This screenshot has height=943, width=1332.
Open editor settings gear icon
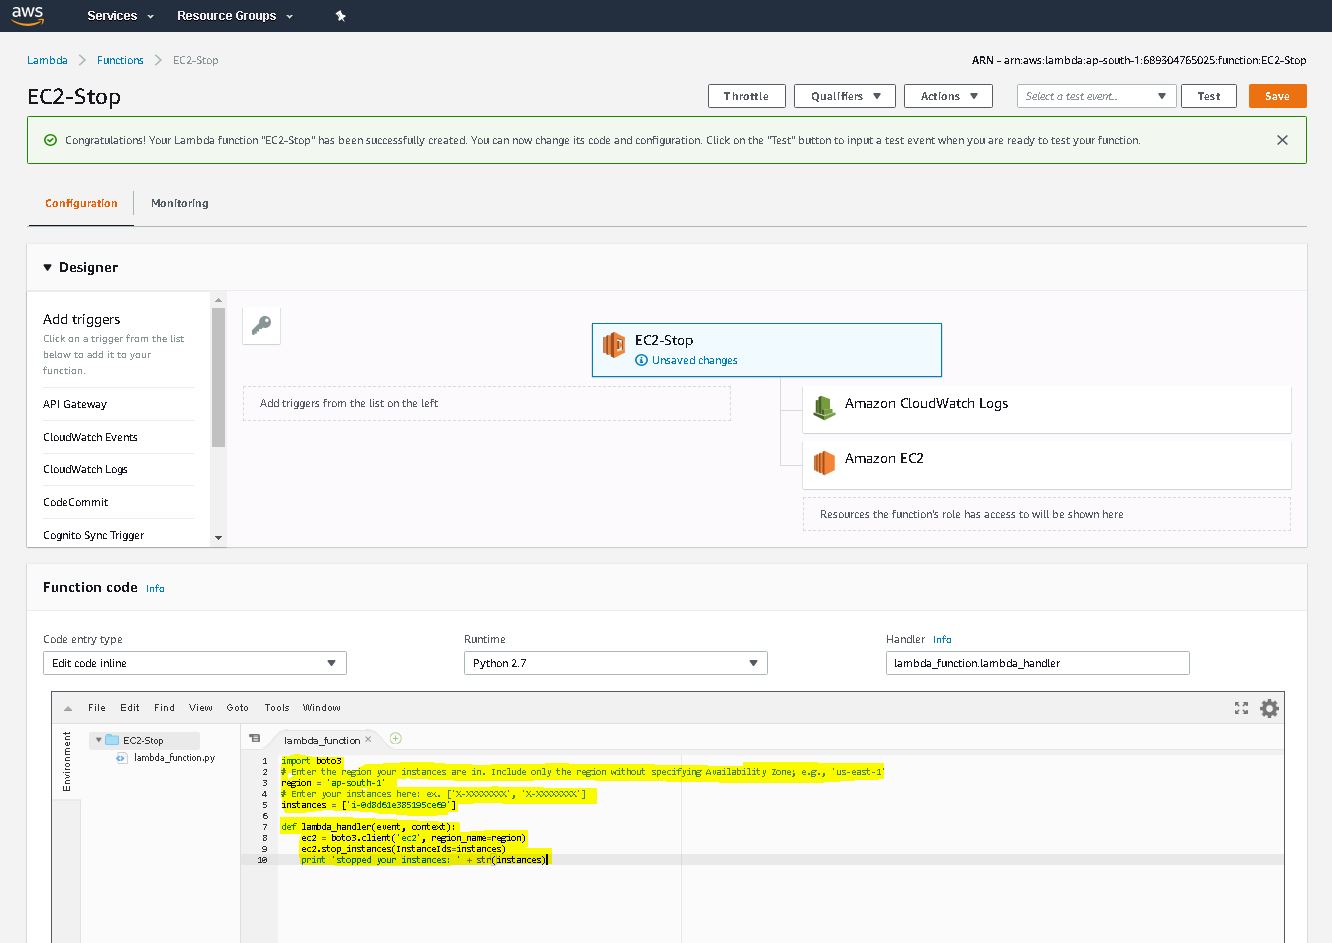pos(1269,708)
